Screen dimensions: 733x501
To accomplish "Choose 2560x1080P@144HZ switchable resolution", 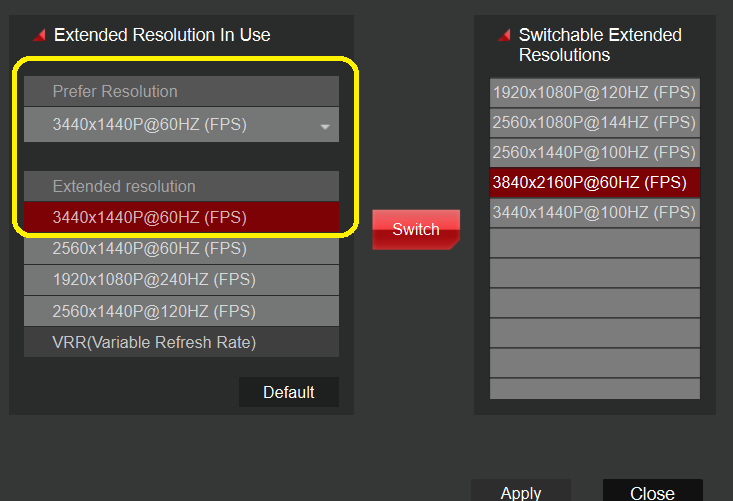I will click(x=594, y=122).
